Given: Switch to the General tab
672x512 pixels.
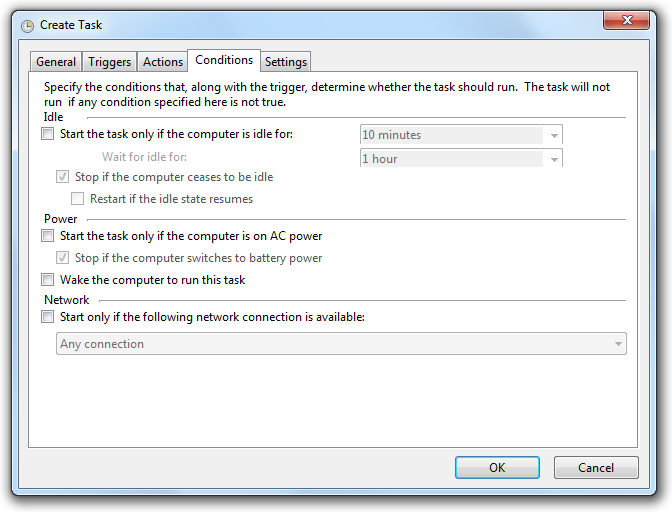Looking at the screenshot, I should 56,62.
